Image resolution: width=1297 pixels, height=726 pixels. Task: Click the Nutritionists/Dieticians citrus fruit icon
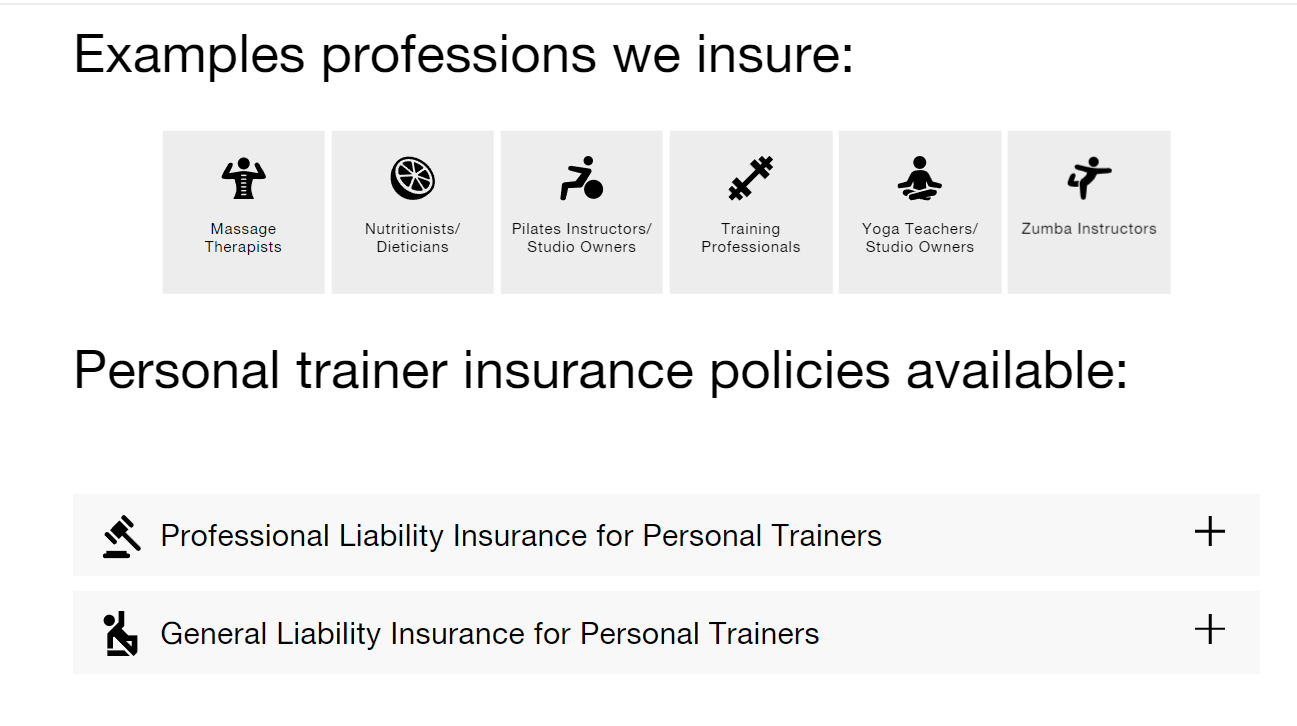pos(412,178)
